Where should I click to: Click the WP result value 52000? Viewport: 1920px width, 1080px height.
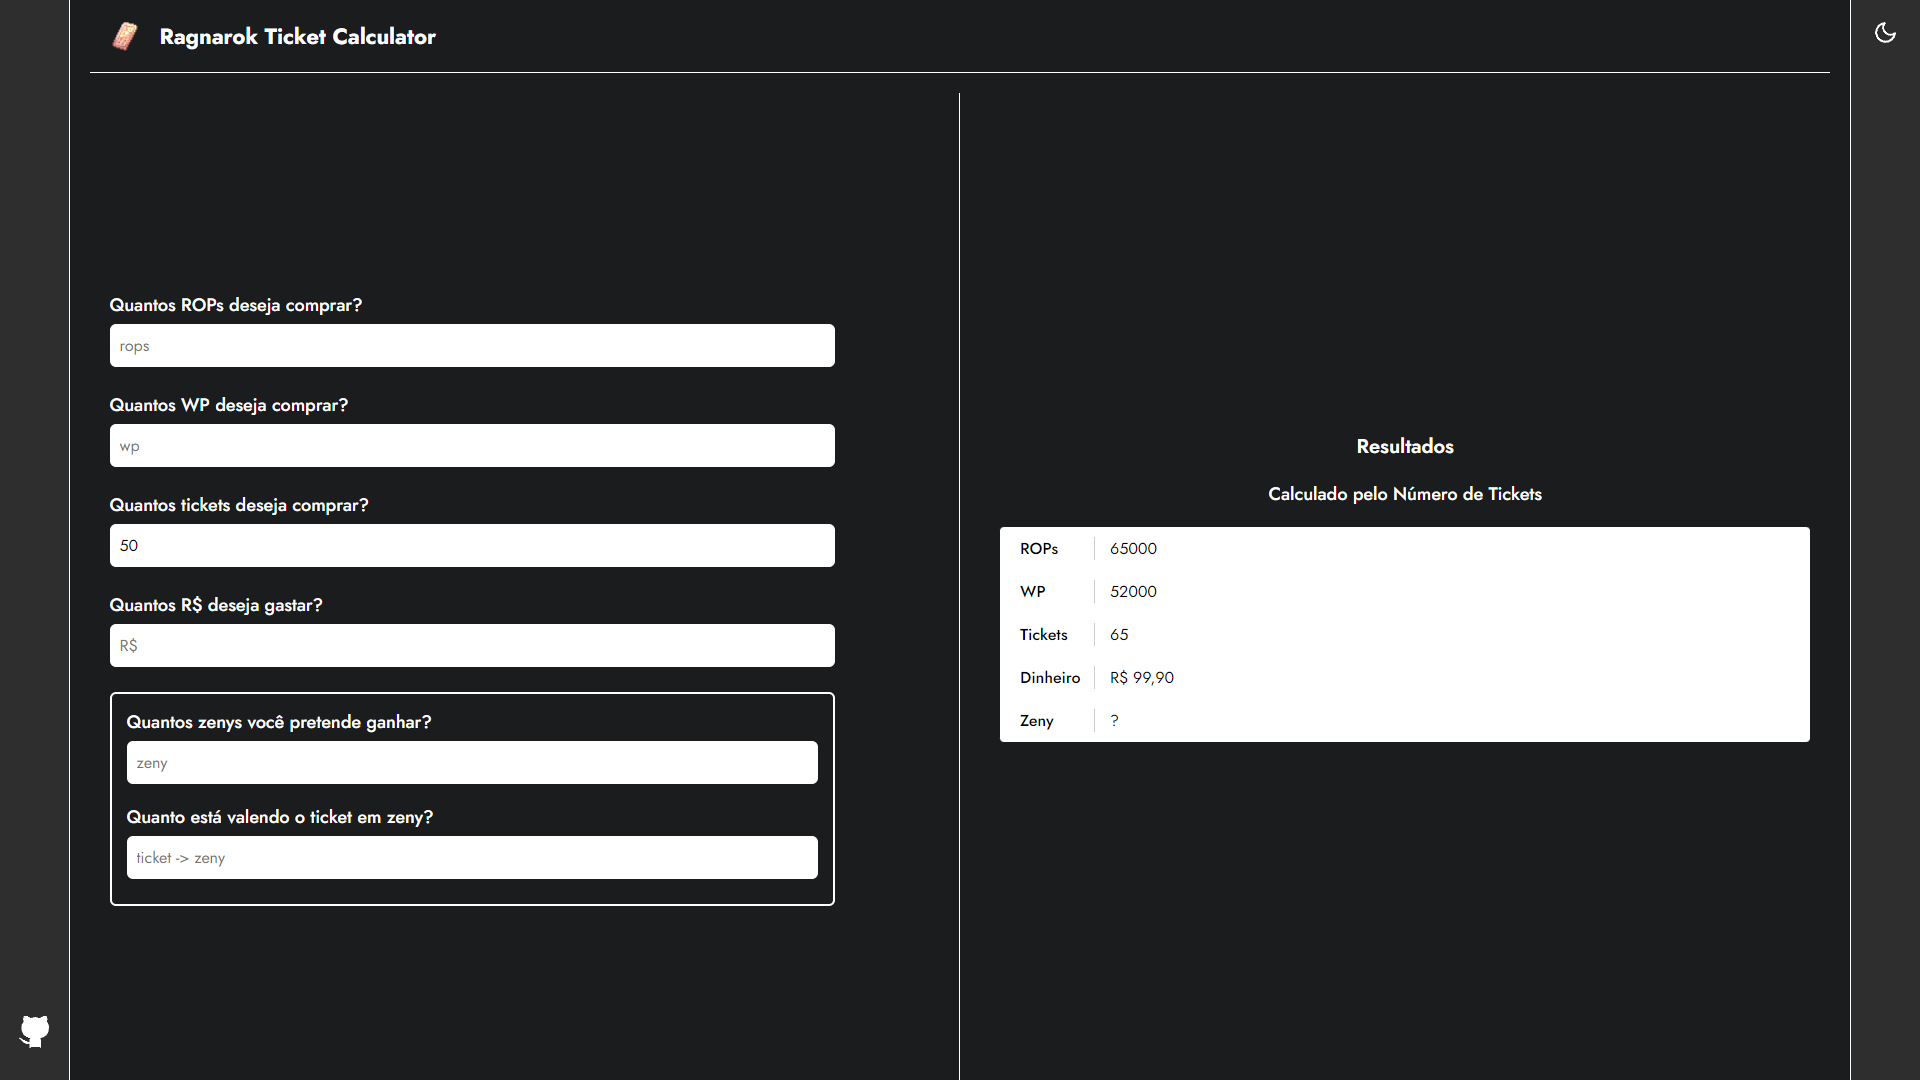coord(1133,592)
